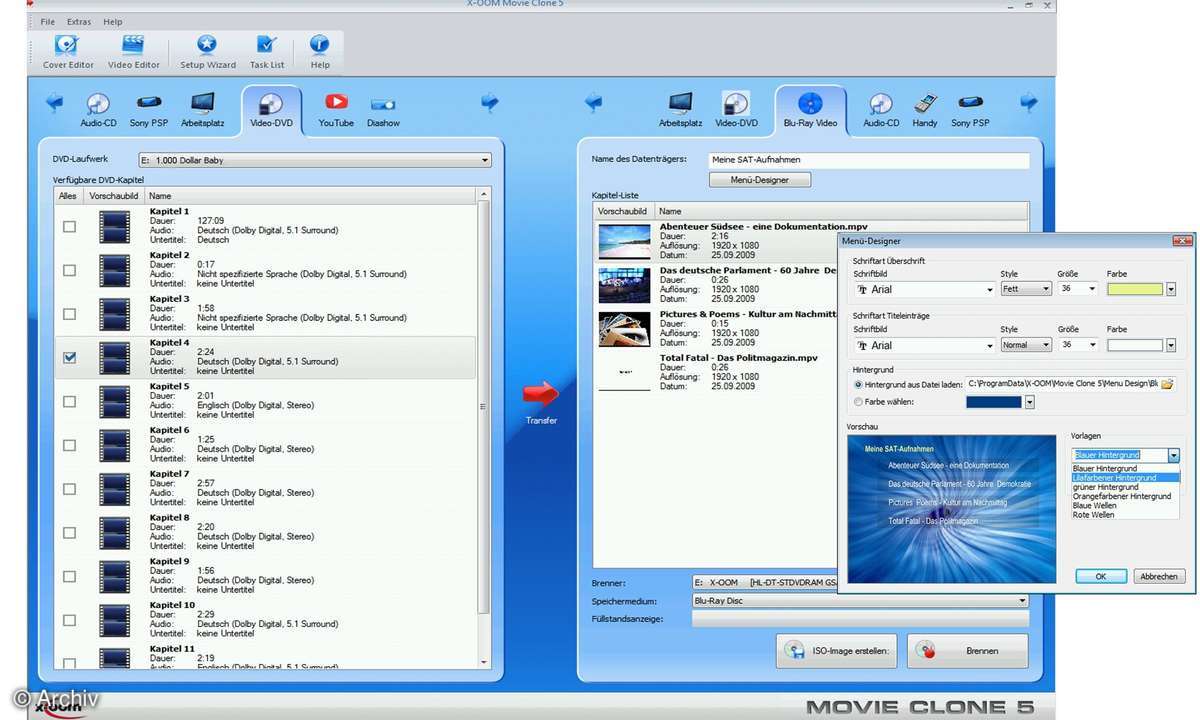
Task: Click the red Transfer arrow
Action: 540,394
